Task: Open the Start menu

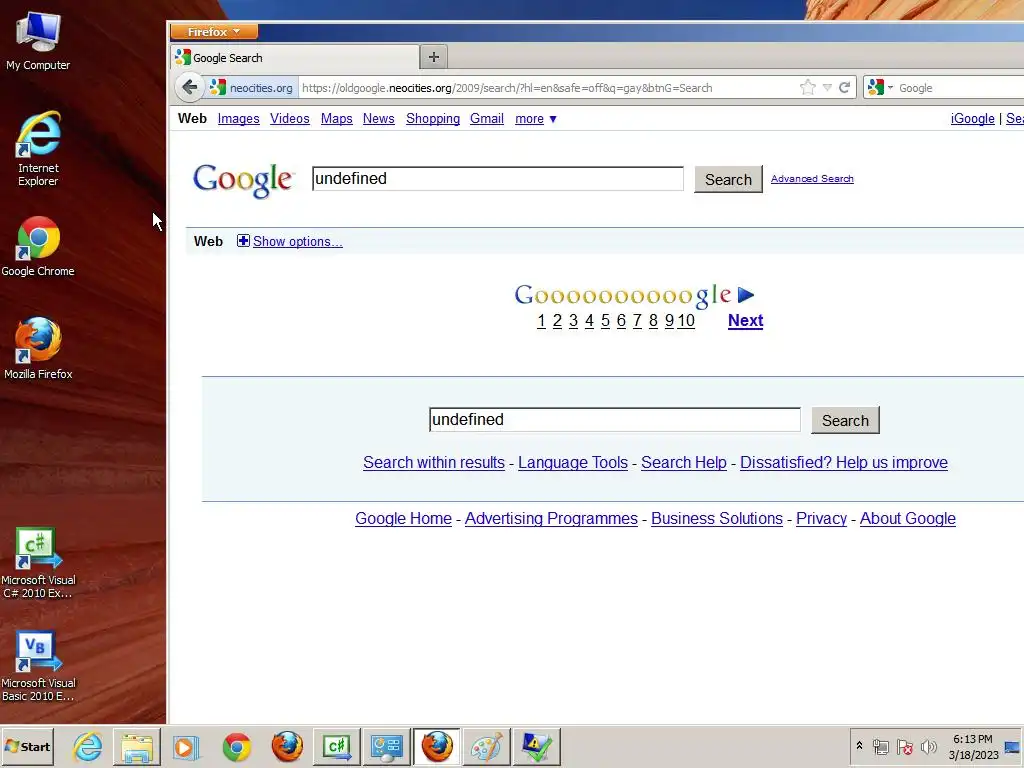Action: point(27,746)
